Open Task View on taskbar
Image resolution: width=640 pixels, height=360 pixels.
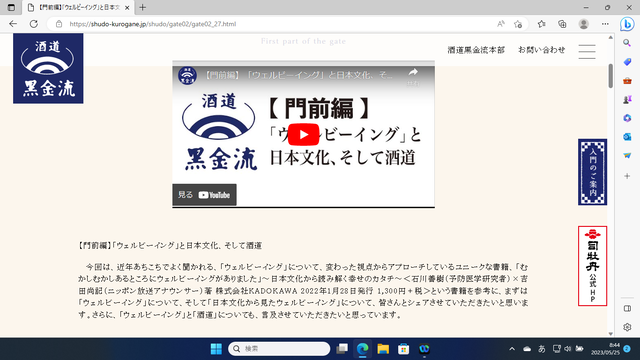[342, 349]
